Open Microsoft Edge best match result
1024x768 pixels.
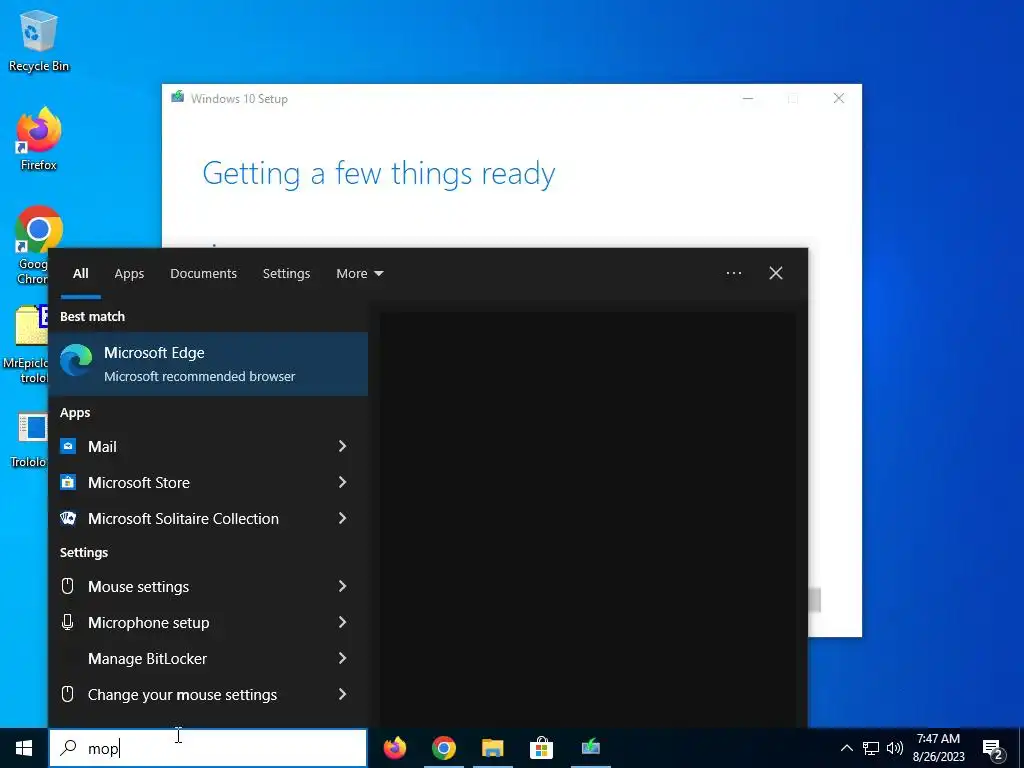208,364
